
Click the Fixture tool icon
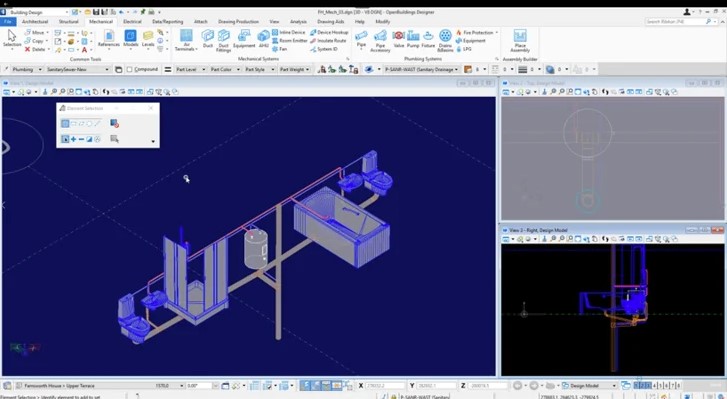click(428, 38)
